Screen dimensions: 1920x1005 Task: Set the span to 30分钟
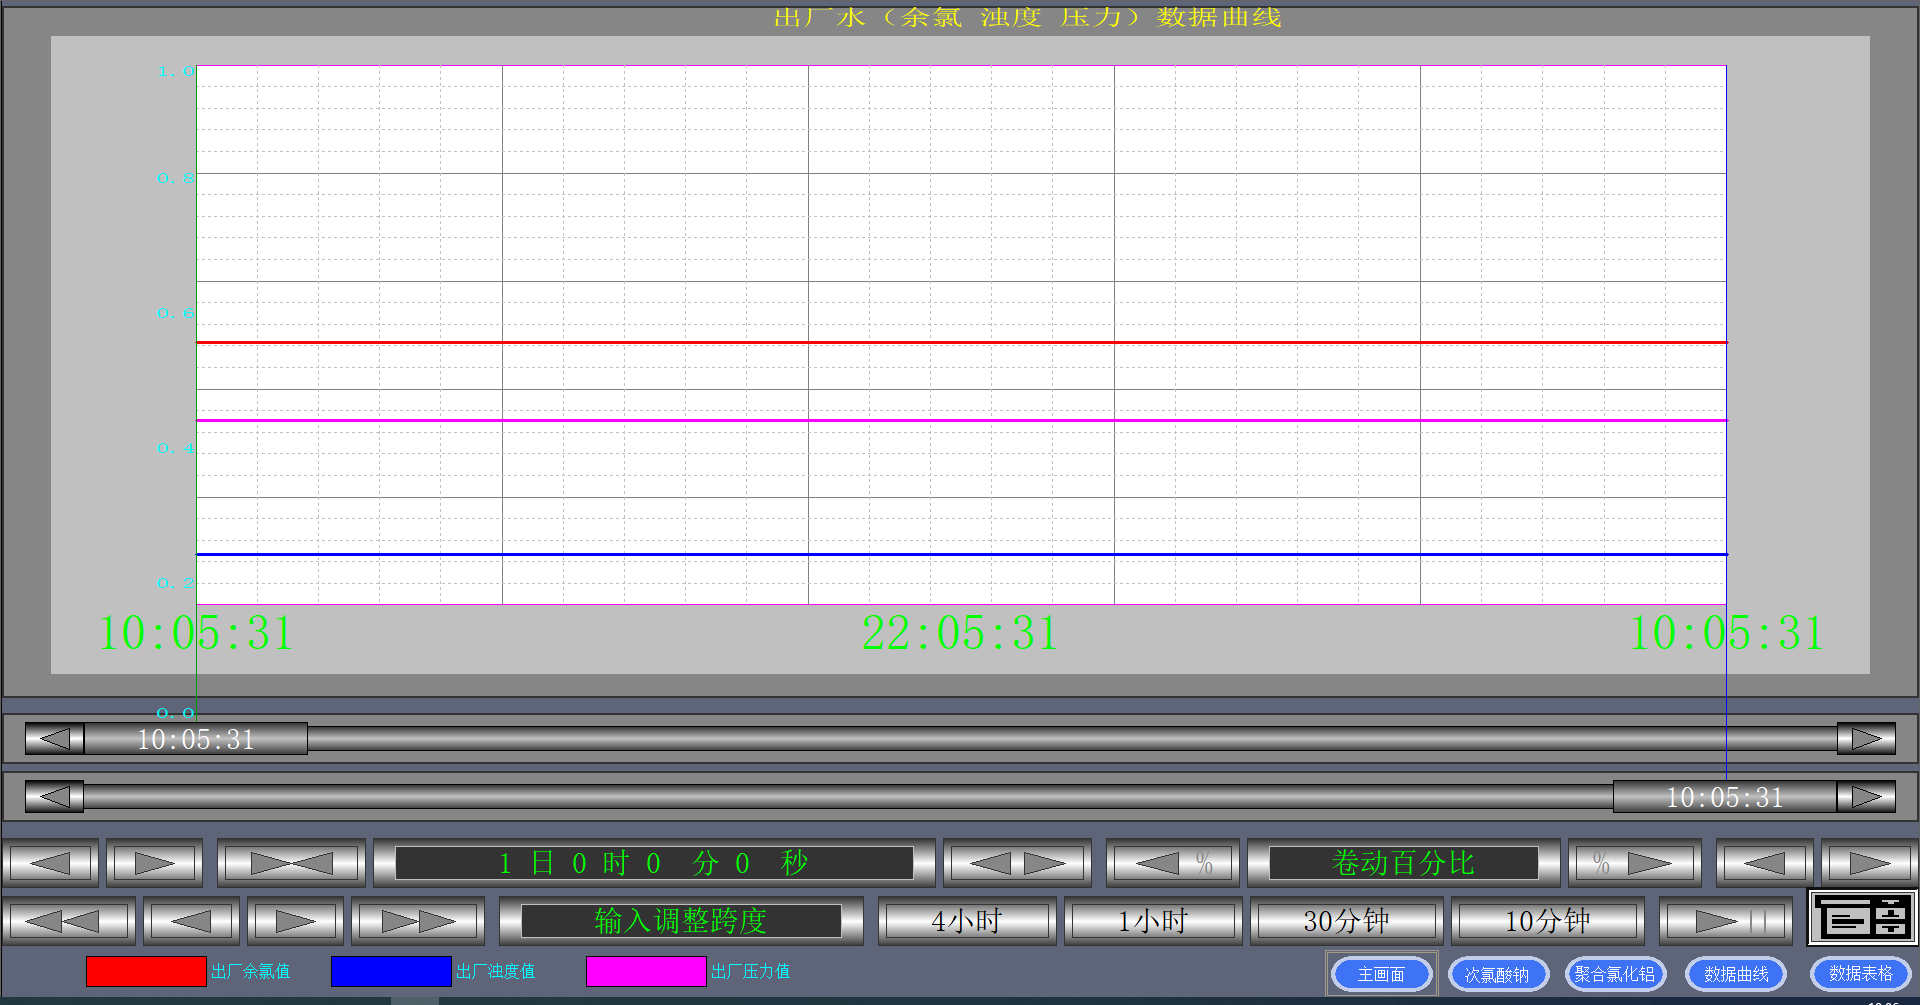pos(1347,921)
